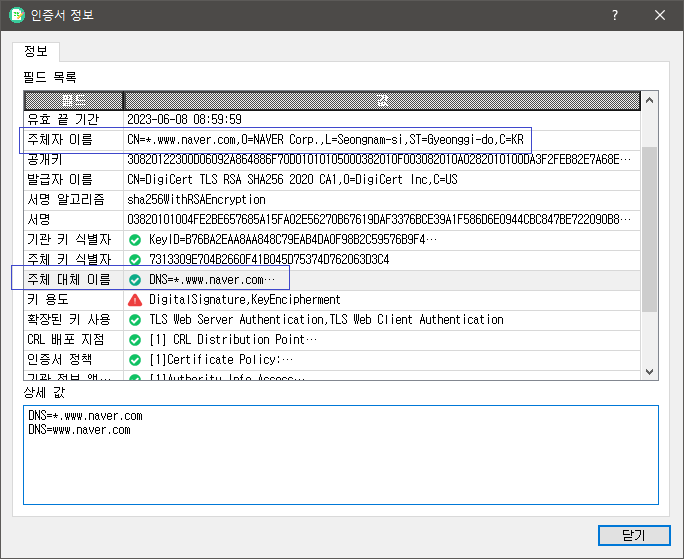Select the 주체자 이름 field row
Screen dimensions: 684x559
[332, 140]
